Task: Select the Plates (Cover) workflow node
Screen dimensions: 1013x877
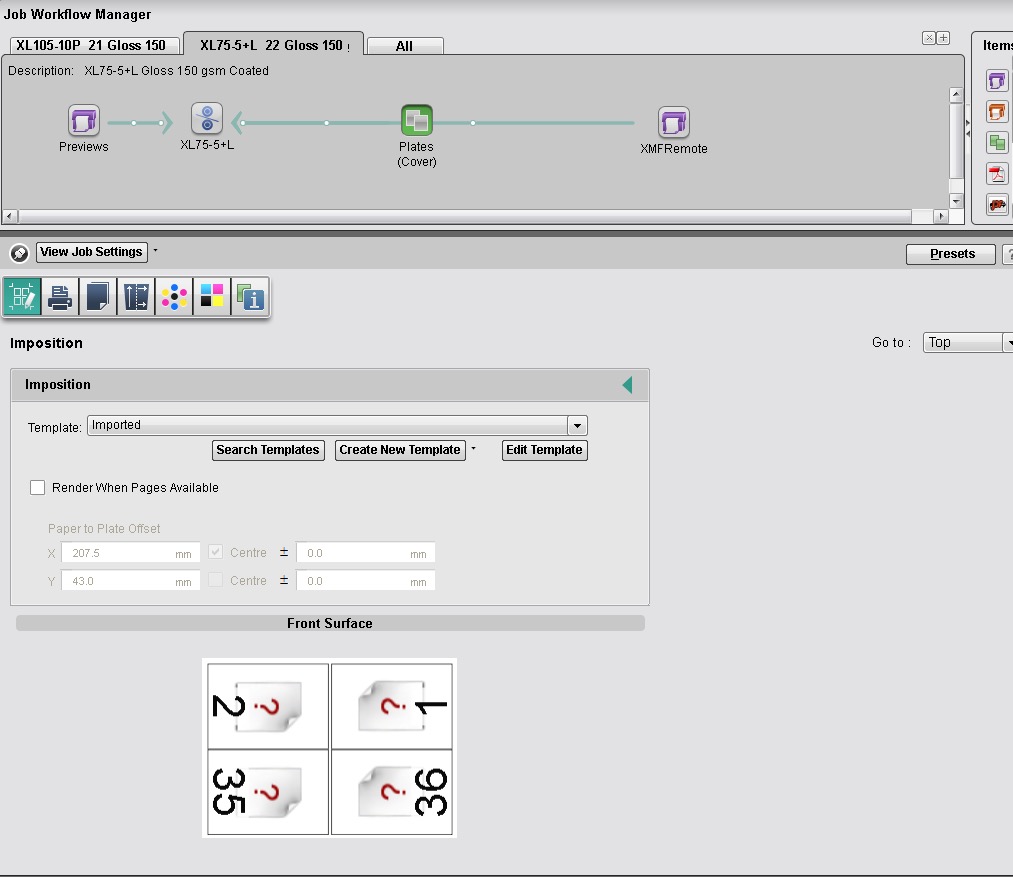Action: click(x=416, y=122)
